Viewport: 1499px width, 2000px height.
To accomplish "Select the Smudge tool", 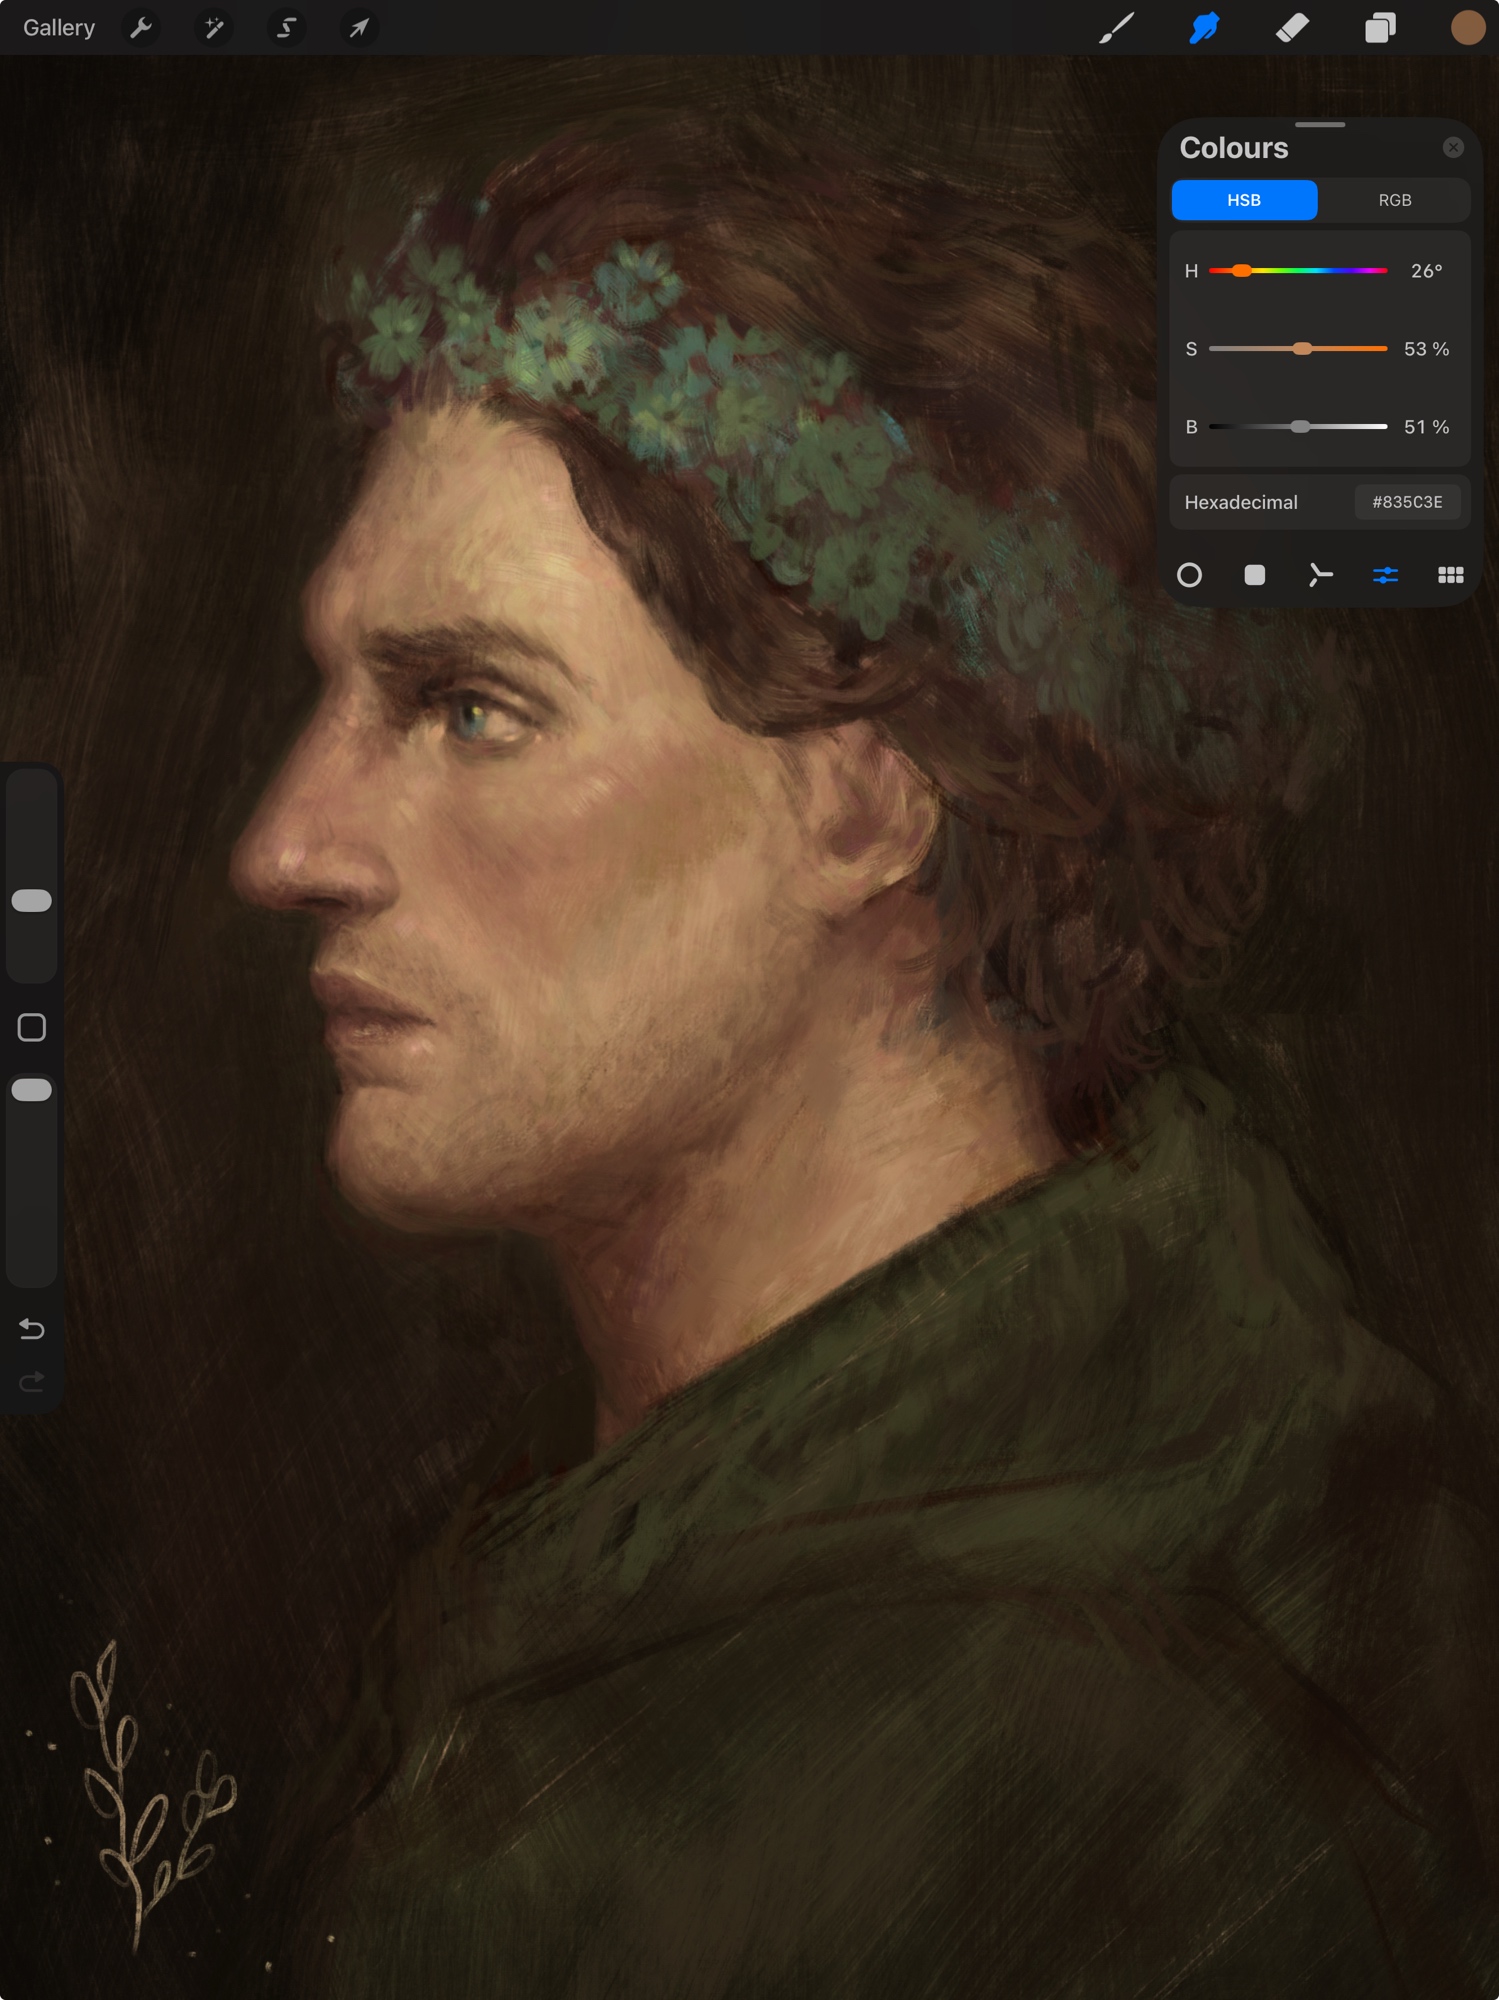I will click(x=1204, y=28).
